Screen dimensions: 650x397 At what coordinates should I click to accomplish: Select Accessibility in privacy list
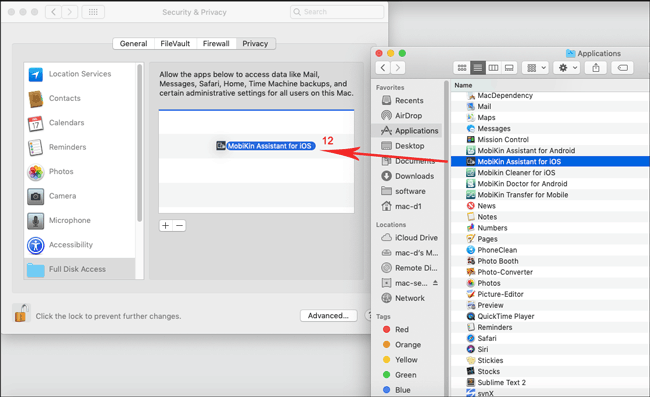(x=79, y=245)
